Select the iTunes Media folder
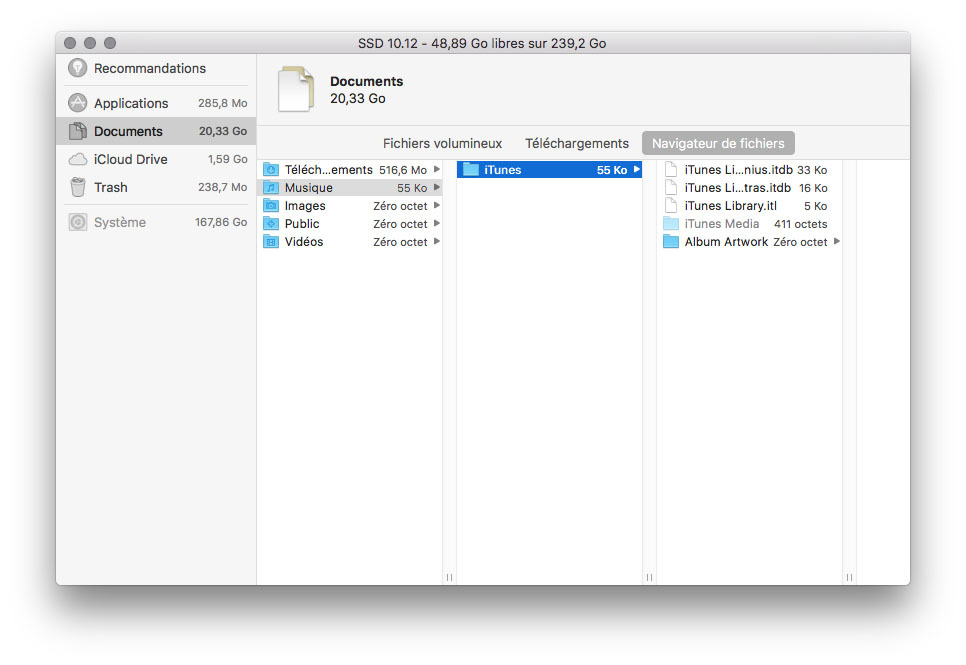 (x=722, y=224)
